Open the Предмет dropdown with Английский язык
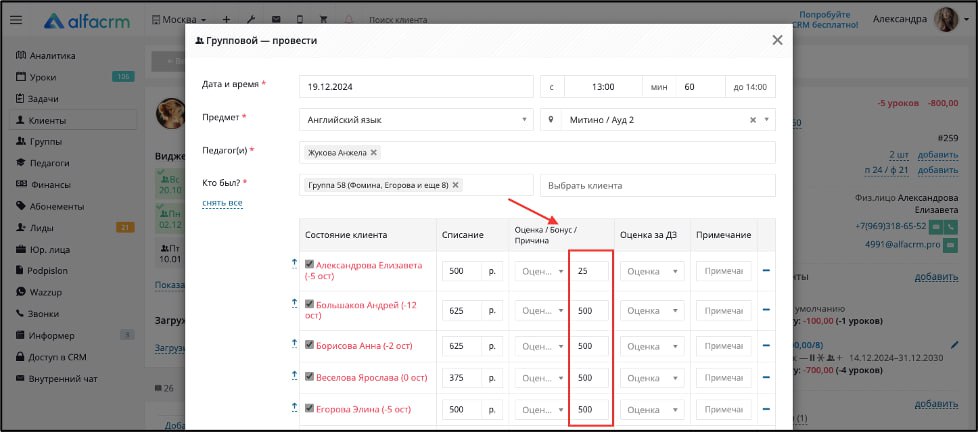This screenshot has width=979, height=433. 416,120
